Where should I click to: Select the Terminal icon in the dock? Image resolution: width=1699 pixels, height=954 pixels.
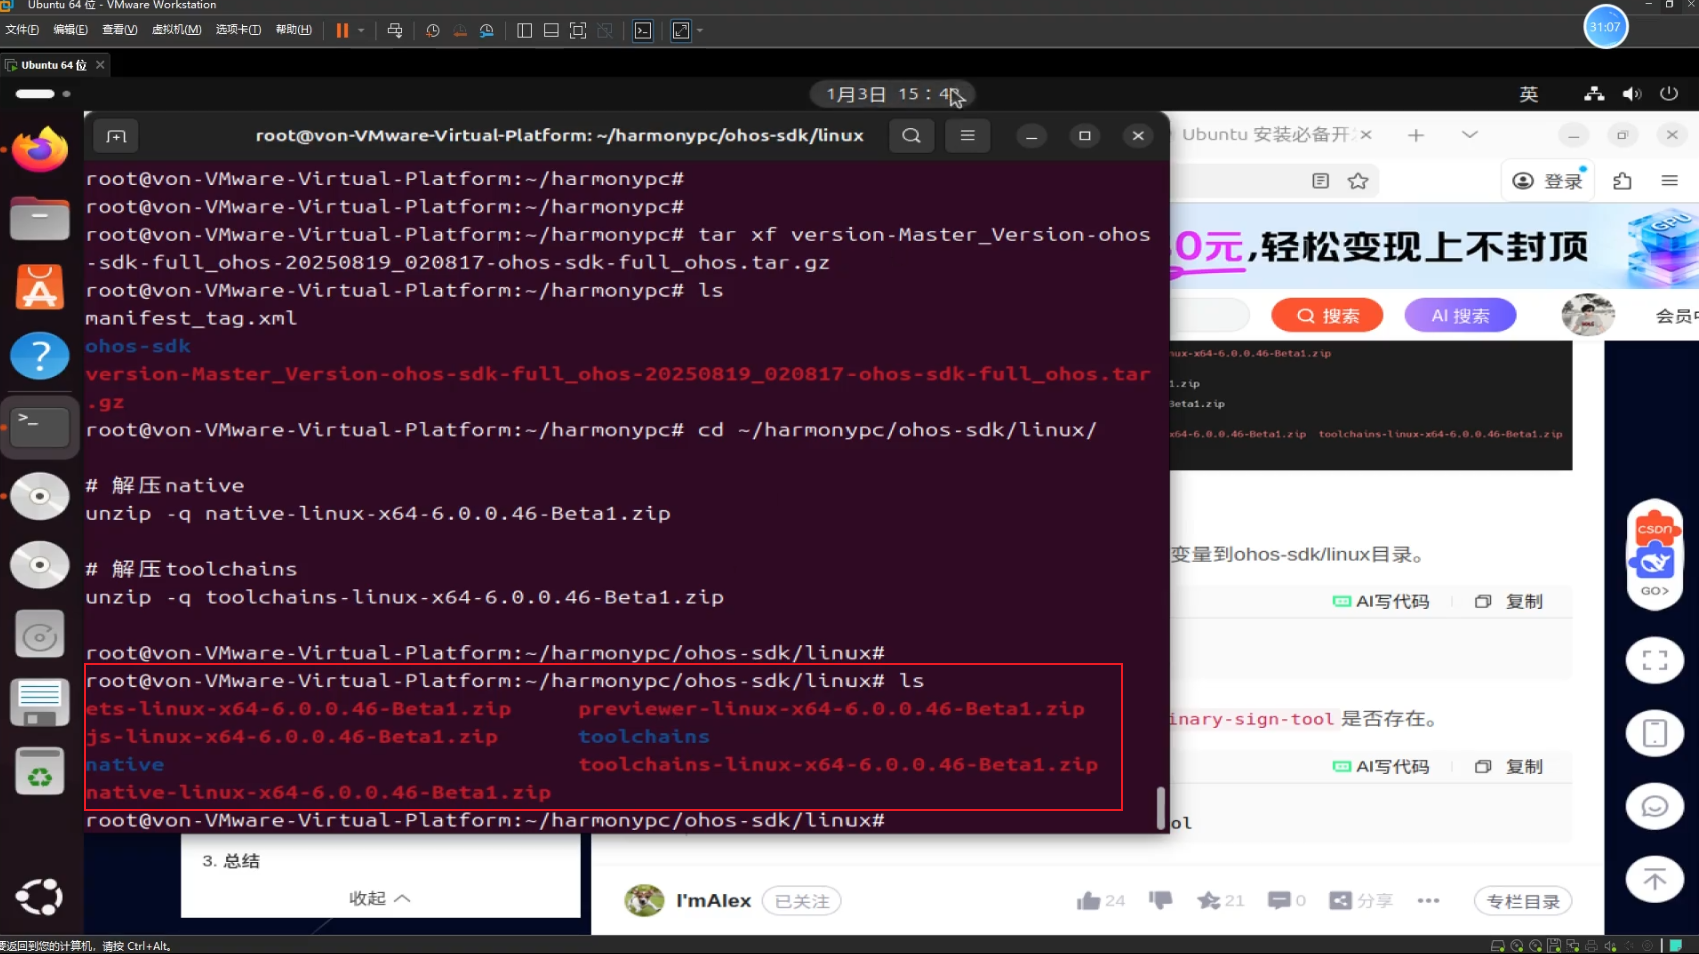point(40,426)
